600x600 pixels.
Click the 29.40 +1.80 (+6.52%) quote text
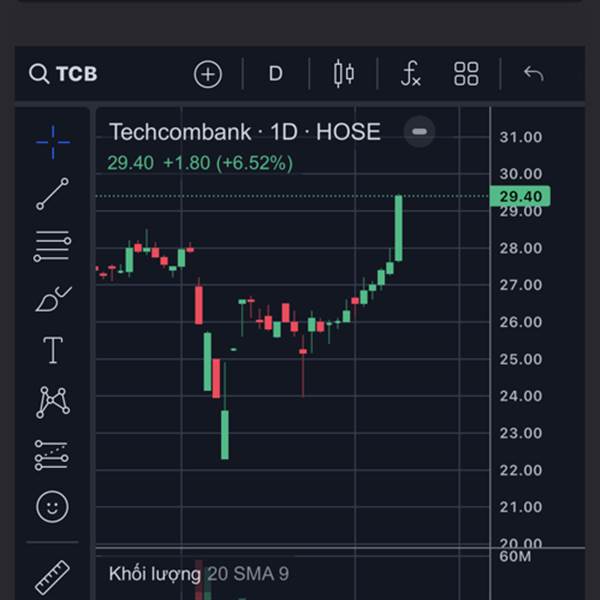(200, 163)
